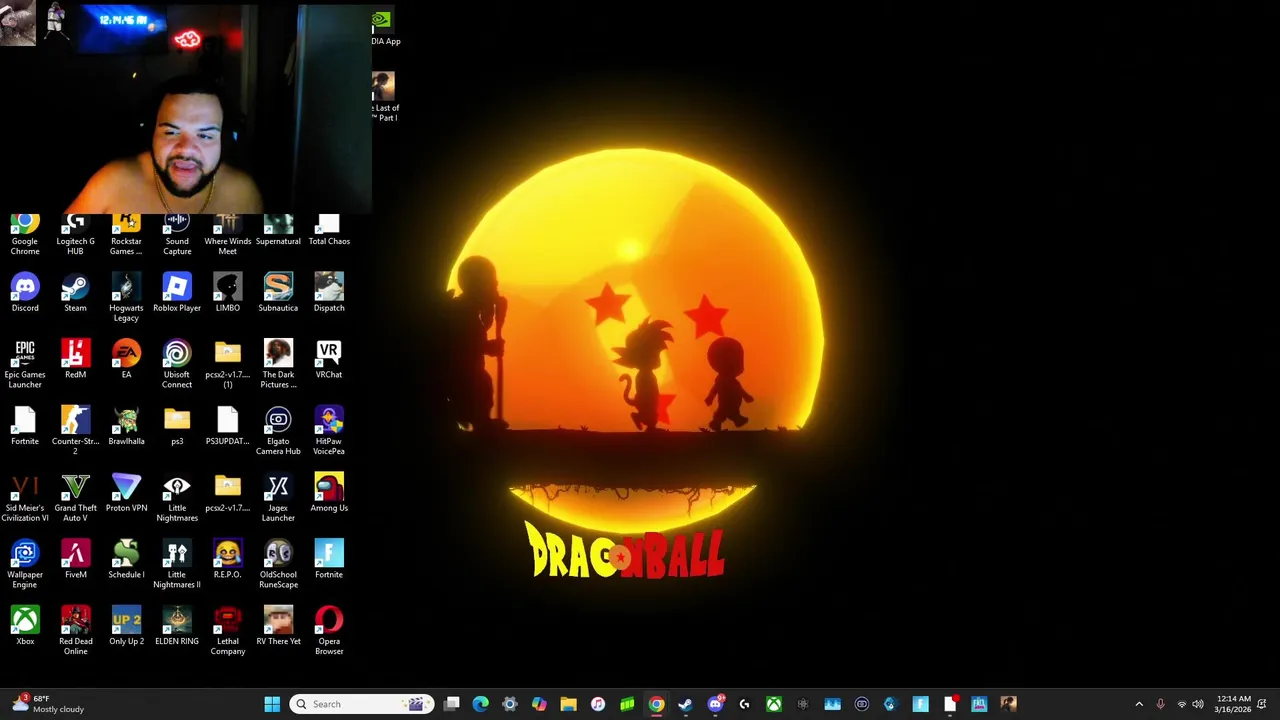
Task: Open the Roblox Player shortcut
Action: [x=177, y=293]
